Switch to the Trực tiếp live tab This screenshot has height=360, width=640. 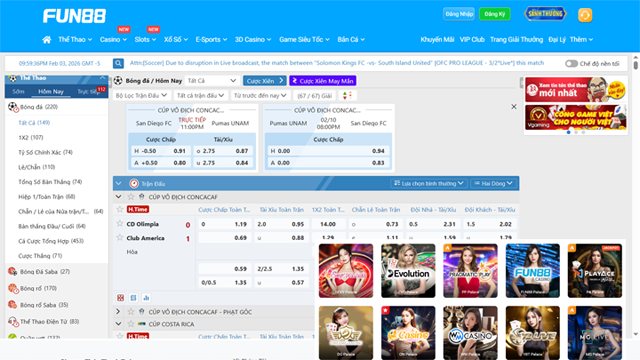click(x=89, y=91)
